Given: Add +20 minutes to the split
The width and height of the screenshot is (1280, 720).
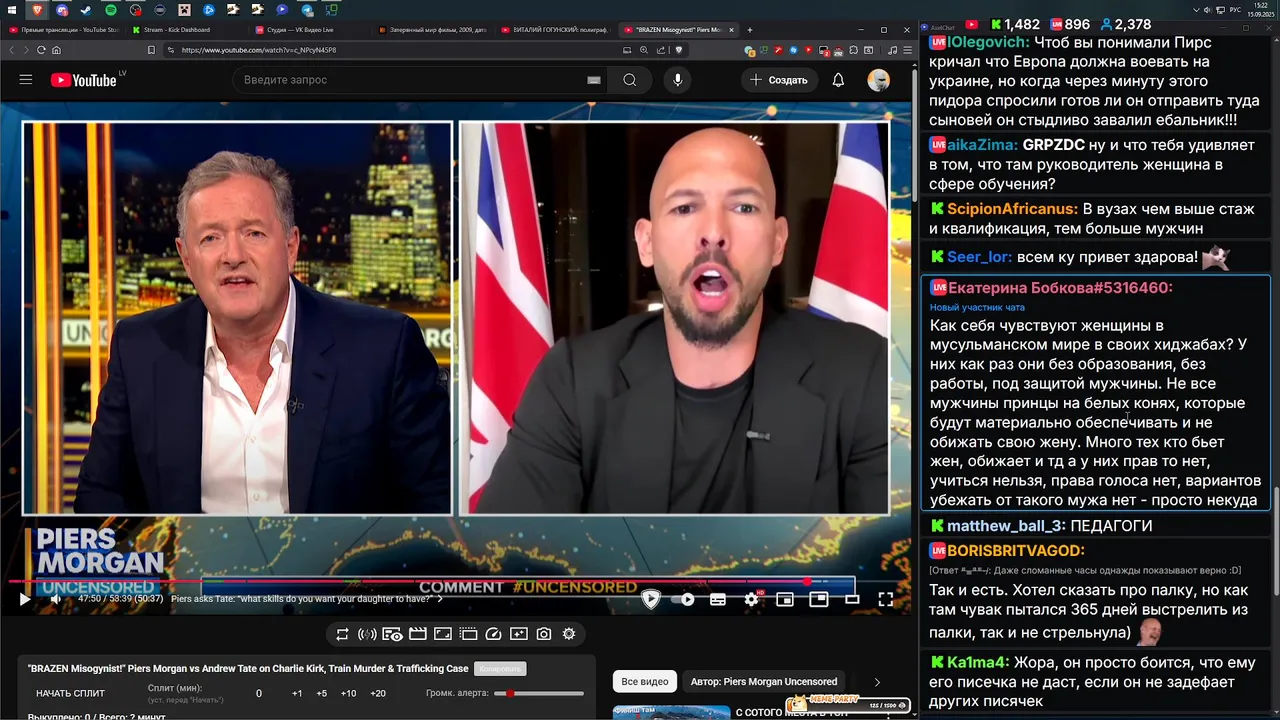Looking at the screenshot, I should tap(377, 693).
